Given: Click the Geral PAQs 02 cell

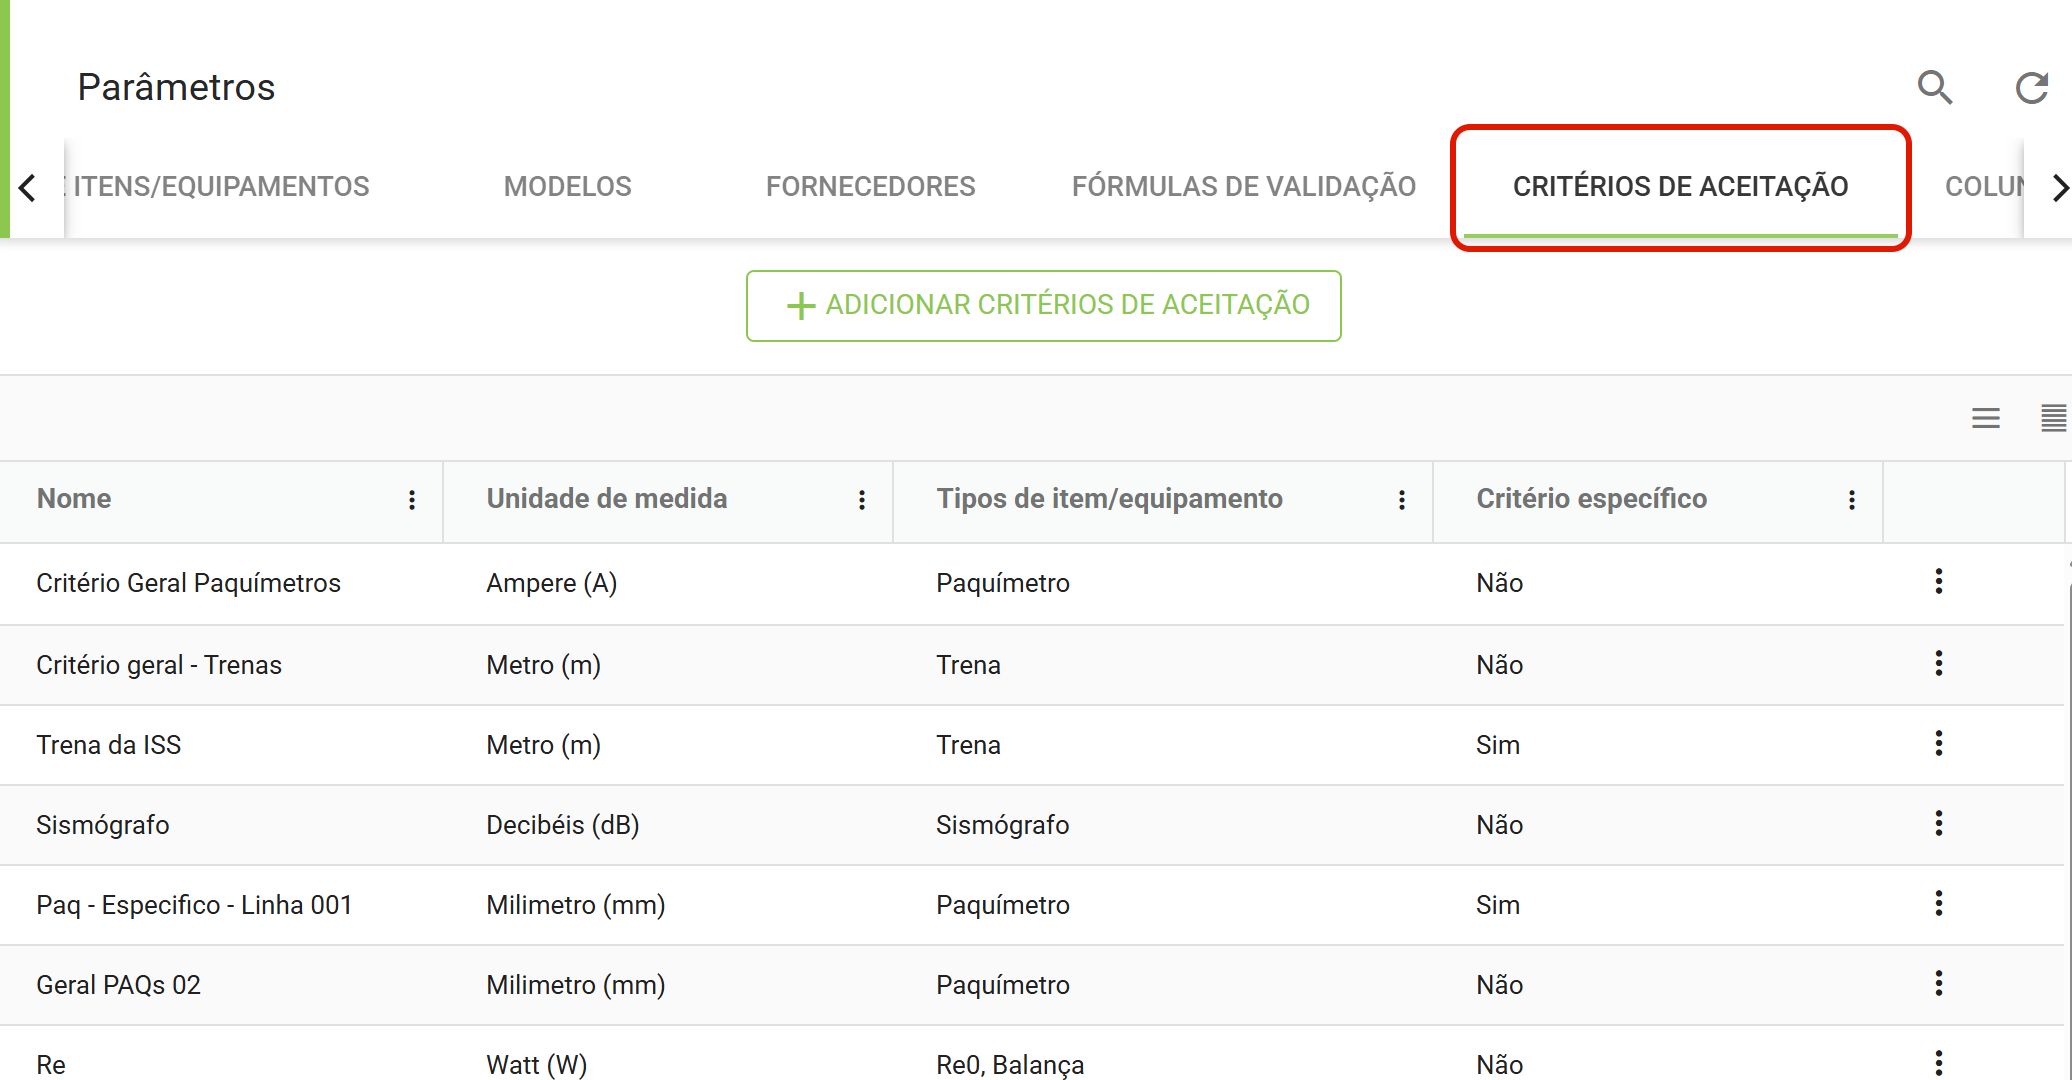Looking at the screenshot, I should pos(118,985).
